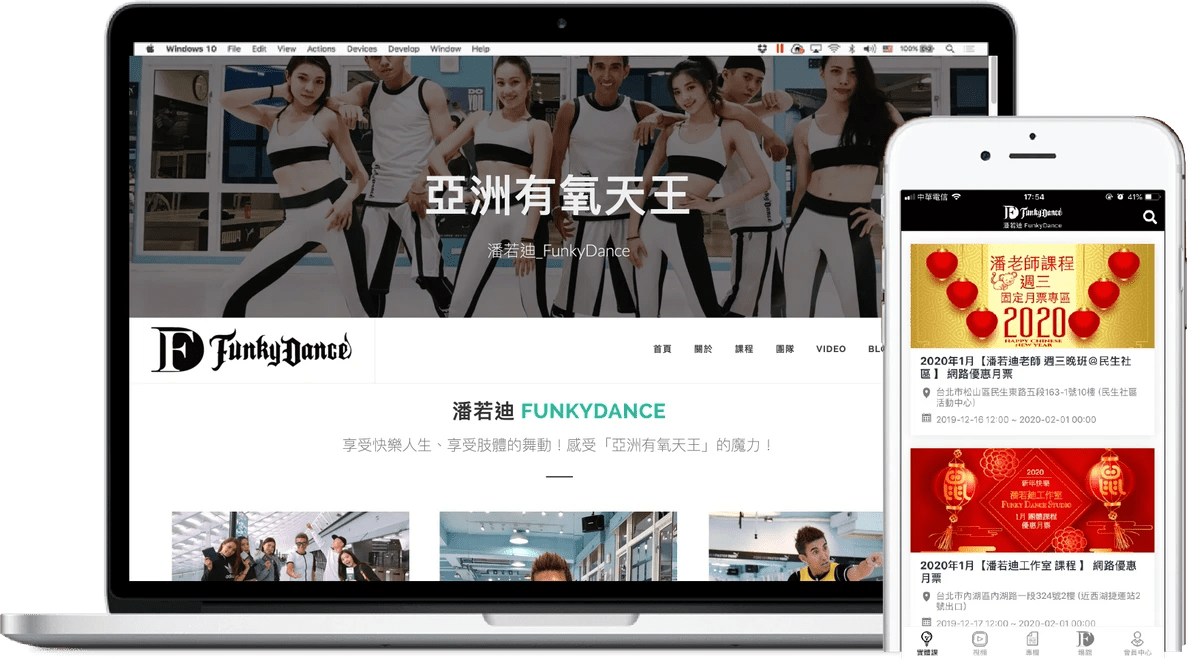Open the Develop menu
Screen dimensions: 1200x659
pyautogui.click(x=404, y=49)
